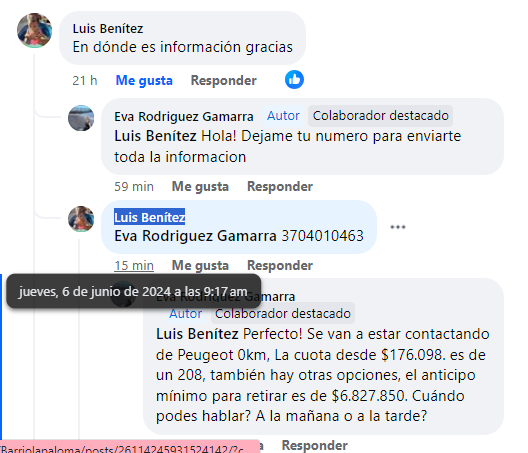Click Luis Benítez's avatar beside the phone number reply
The height and width of the screenshot is (453, 528).
[81, 219]
